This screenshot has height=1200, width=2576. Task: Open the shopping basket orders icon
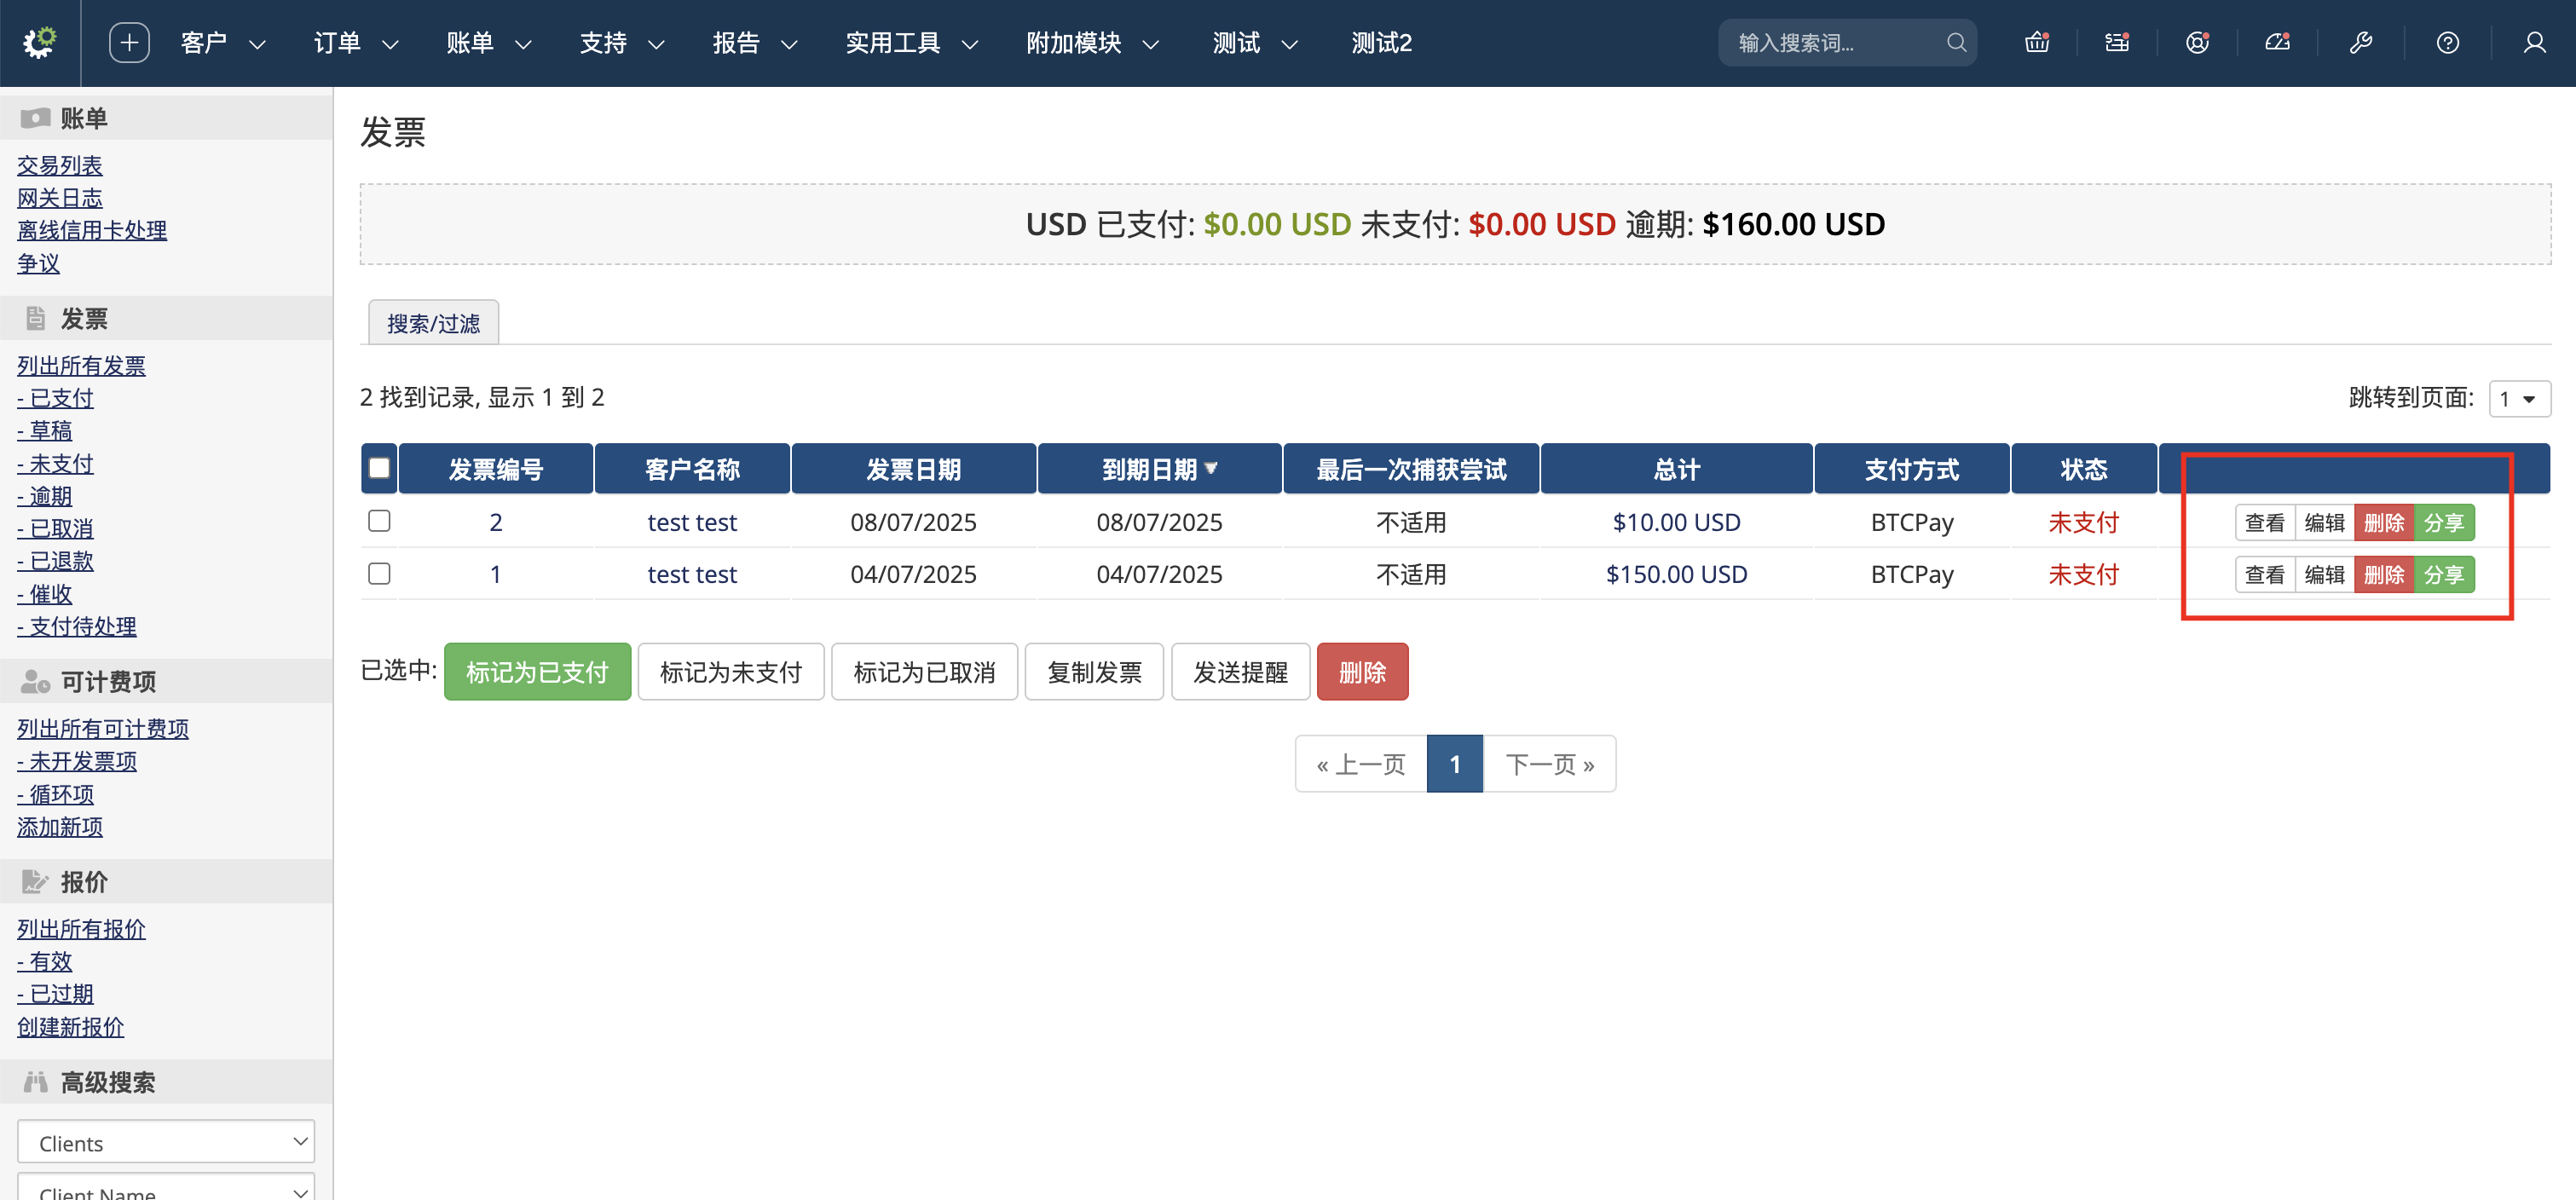(x=2037, y=42)
